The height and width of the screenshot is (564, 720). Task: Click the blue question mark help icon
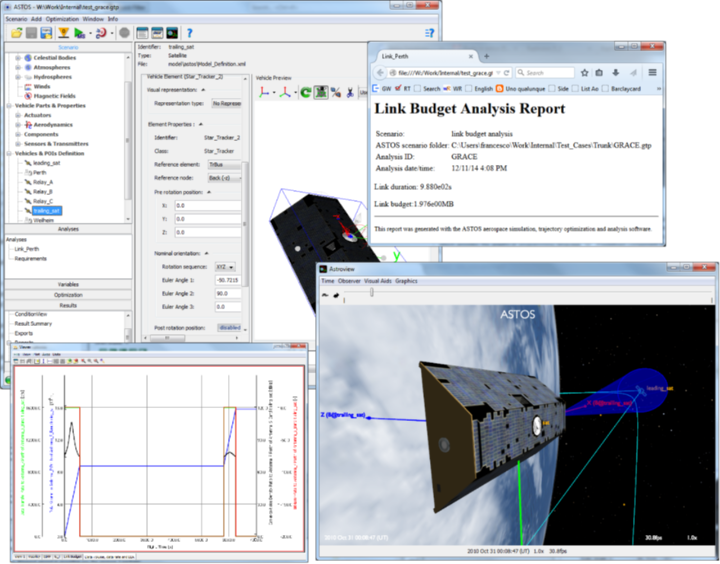[x=190, y=33]
